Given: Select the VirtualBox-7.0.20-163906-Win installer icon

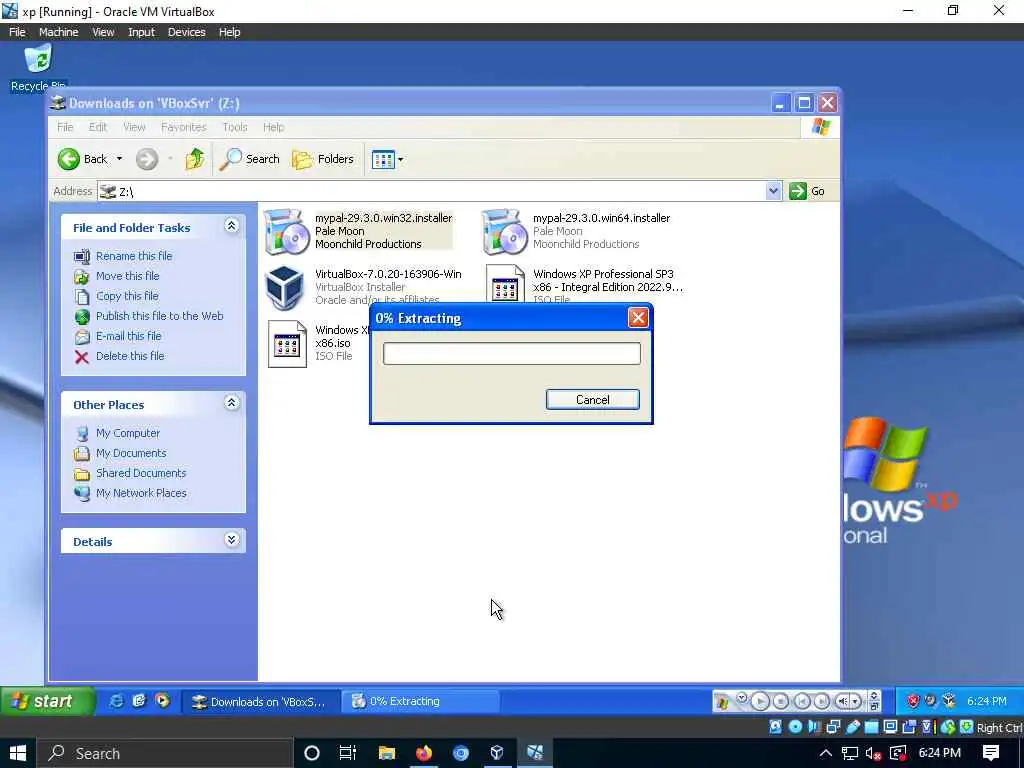Looking at the screenshot, I should [285, 287].
